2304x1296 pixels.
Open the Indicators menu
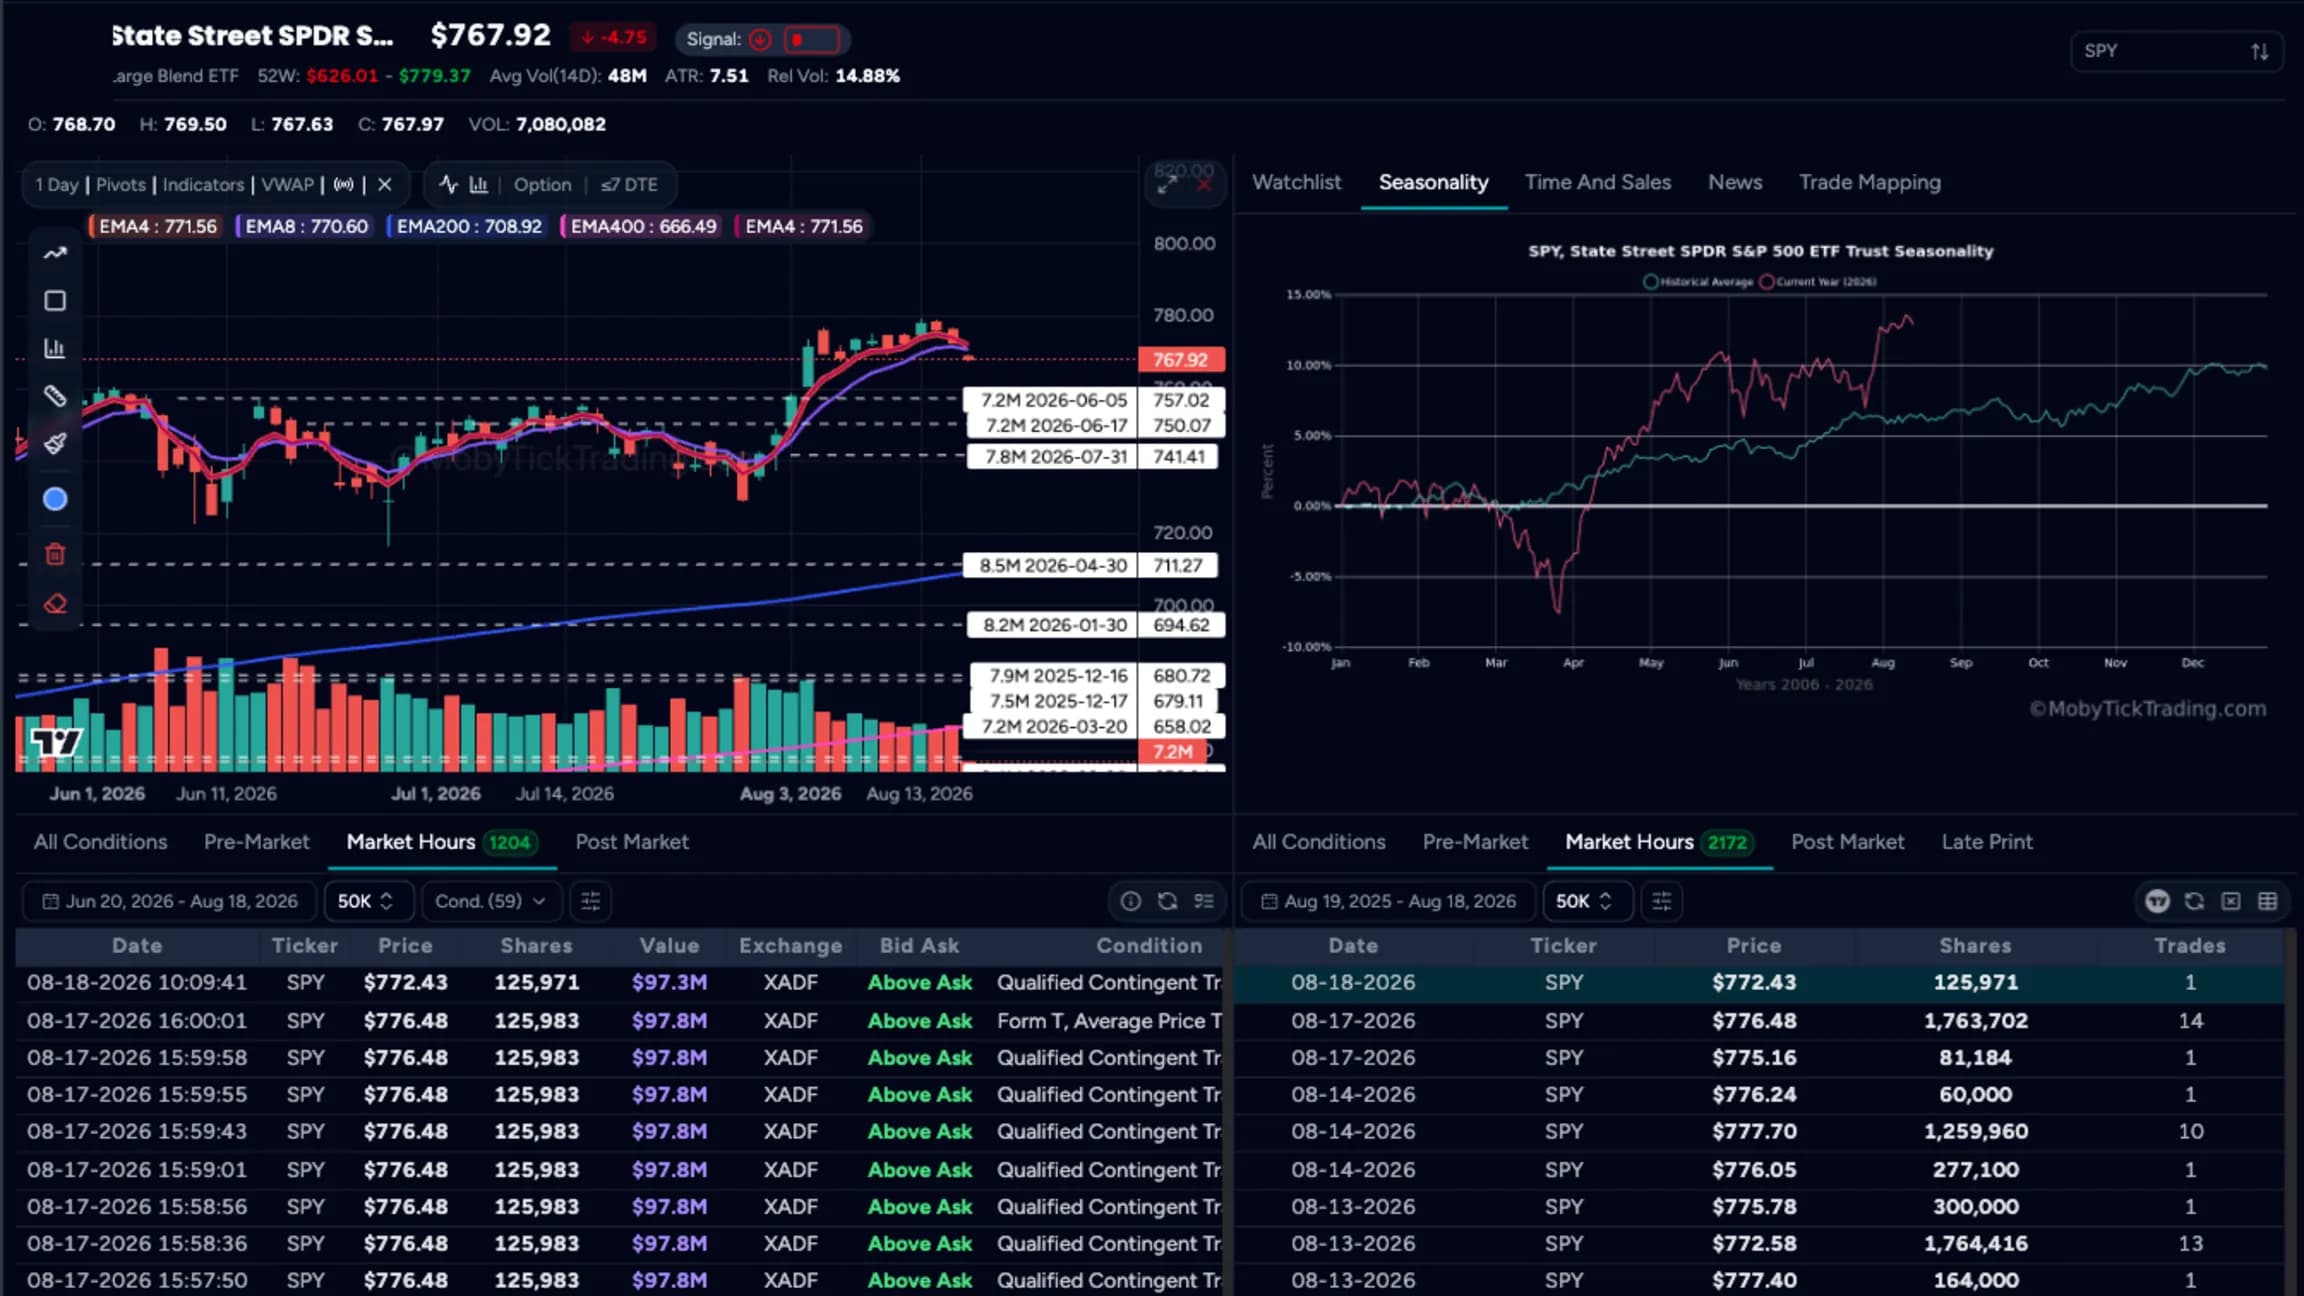pyautogui.click(x=203, y=185)
